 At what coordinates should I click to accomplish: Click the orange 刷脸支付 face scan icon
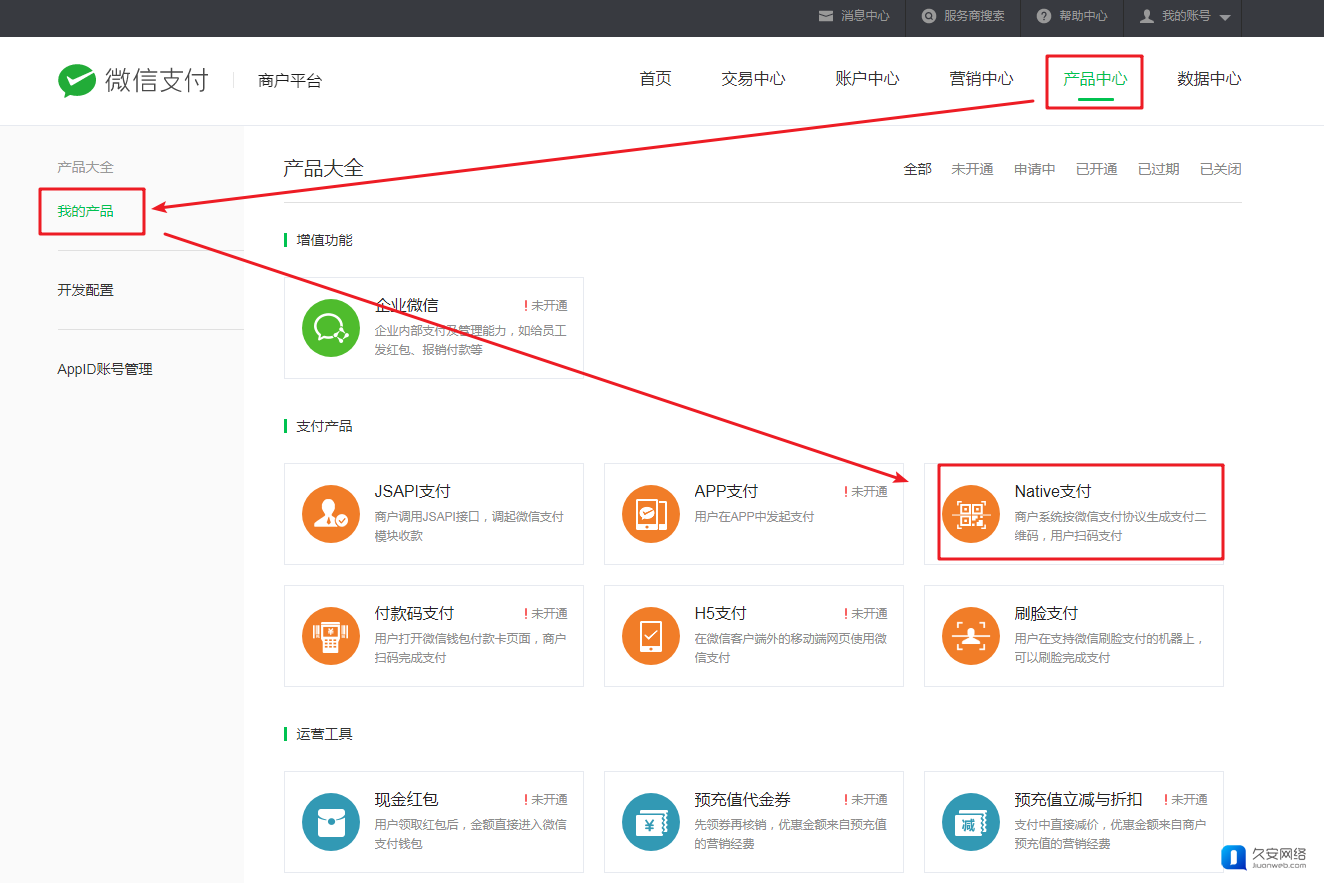pyautogui.click(x=971, y=636)
